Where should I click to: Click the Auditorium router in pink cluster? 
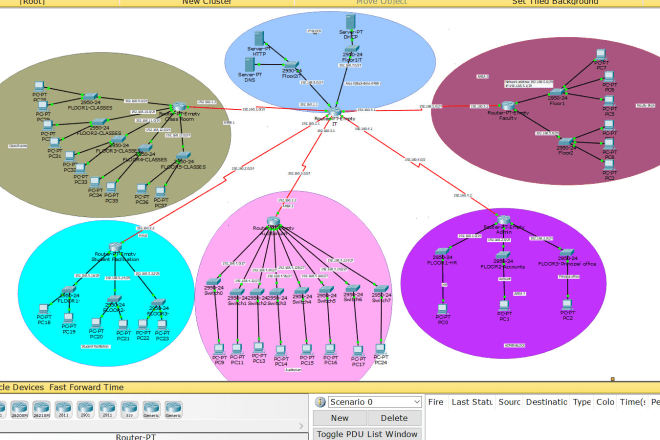tap(273, 221)
